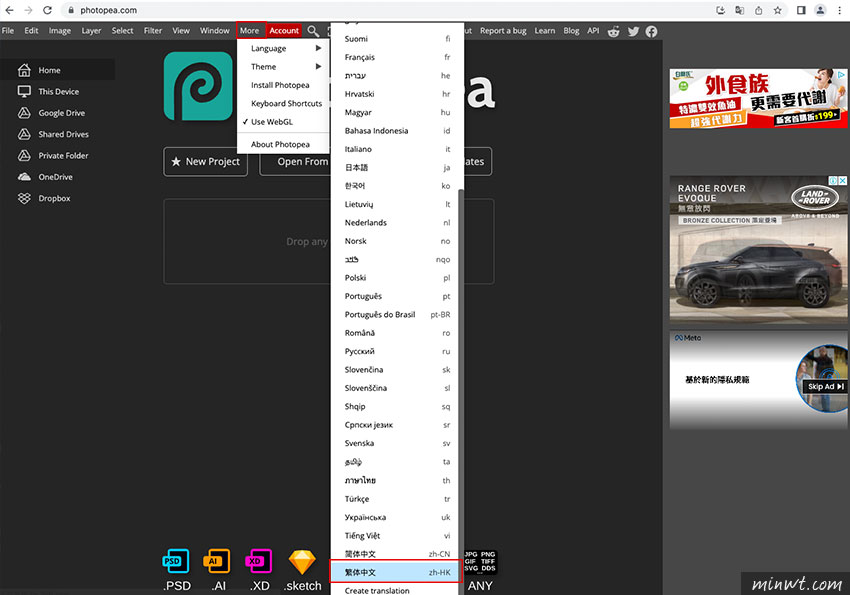850x595 pixels.
Task: Open the API link
Action: click(594, 31)
